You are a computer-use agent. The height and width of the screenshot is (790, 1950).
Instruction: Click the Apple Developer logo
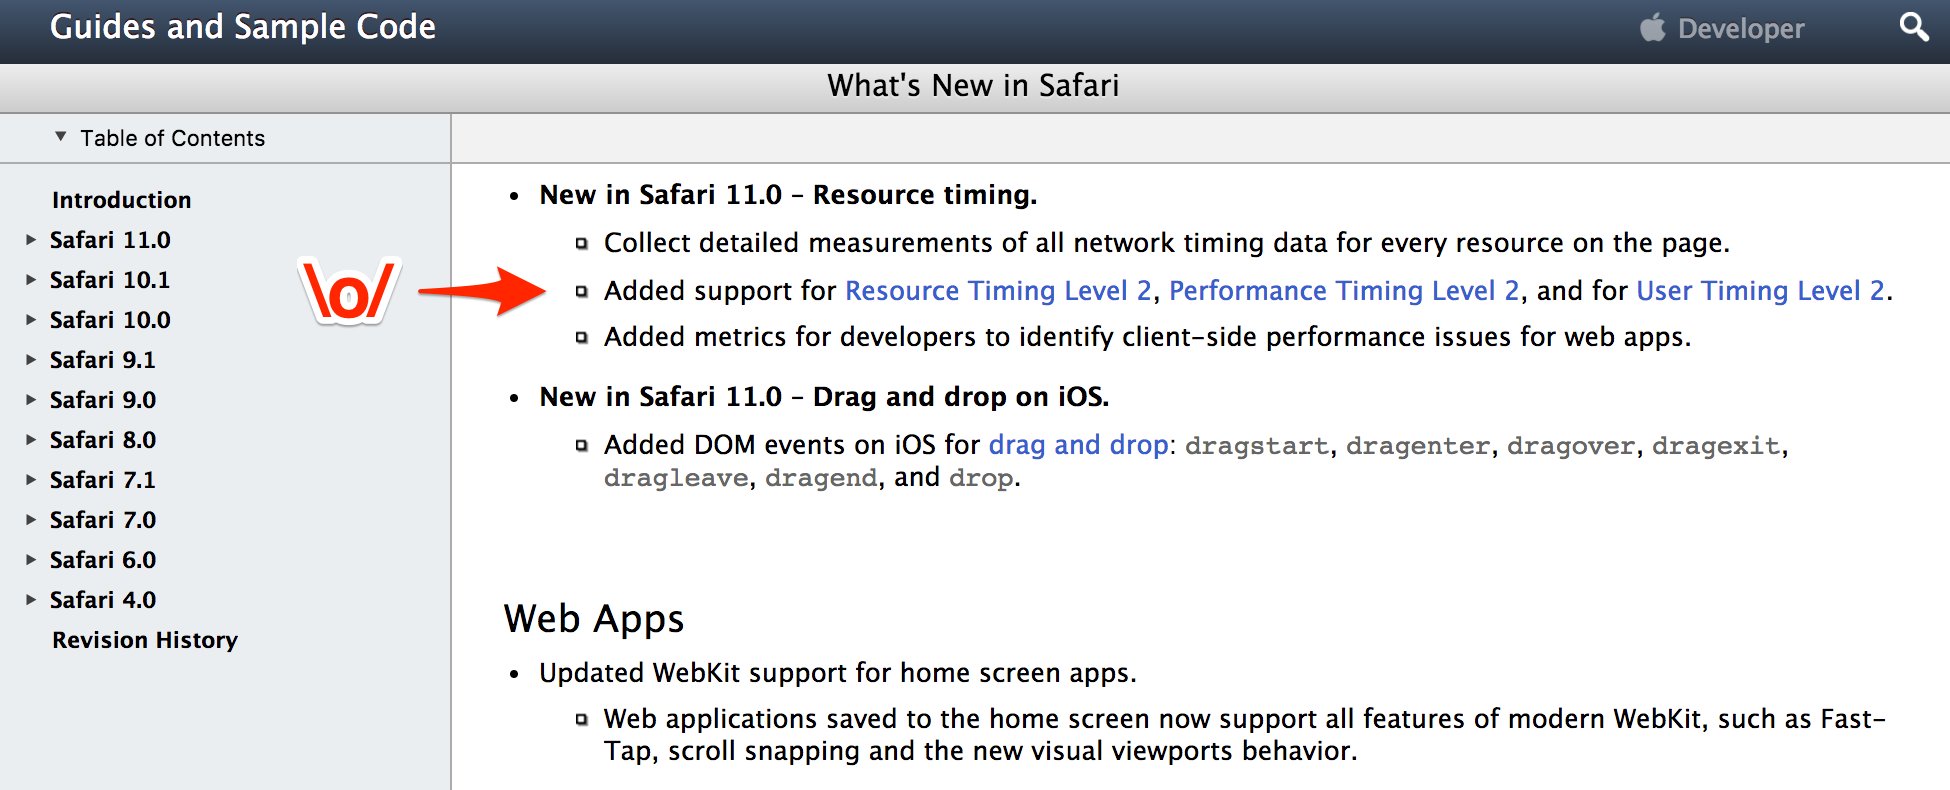[x=1722, y=28]
